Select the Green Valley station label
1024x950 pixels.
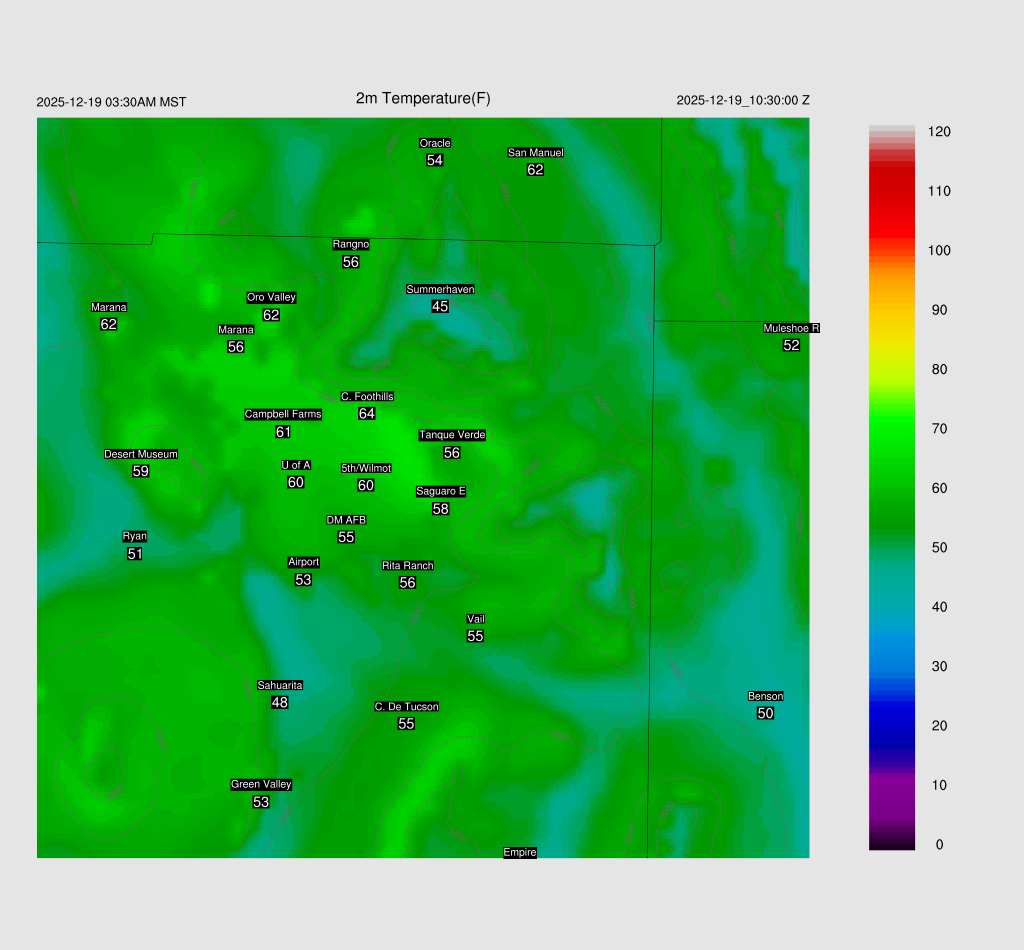(261, 784)
